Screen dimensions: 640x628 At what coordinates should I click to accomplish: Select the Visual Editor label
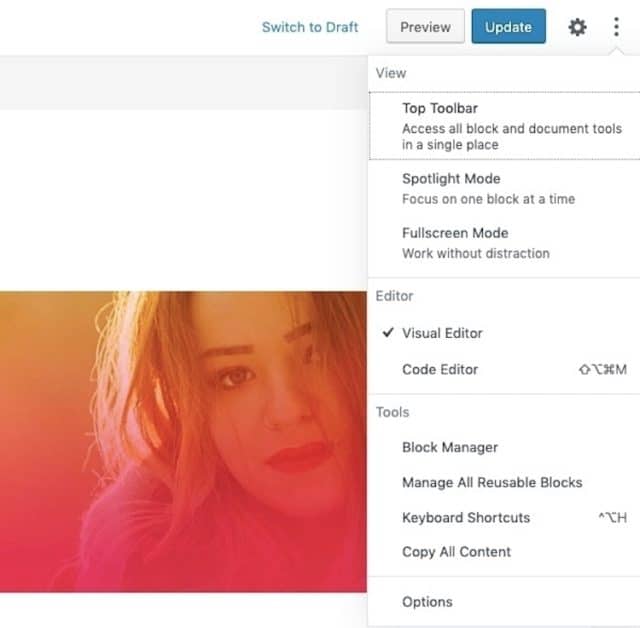pos(442,333)
